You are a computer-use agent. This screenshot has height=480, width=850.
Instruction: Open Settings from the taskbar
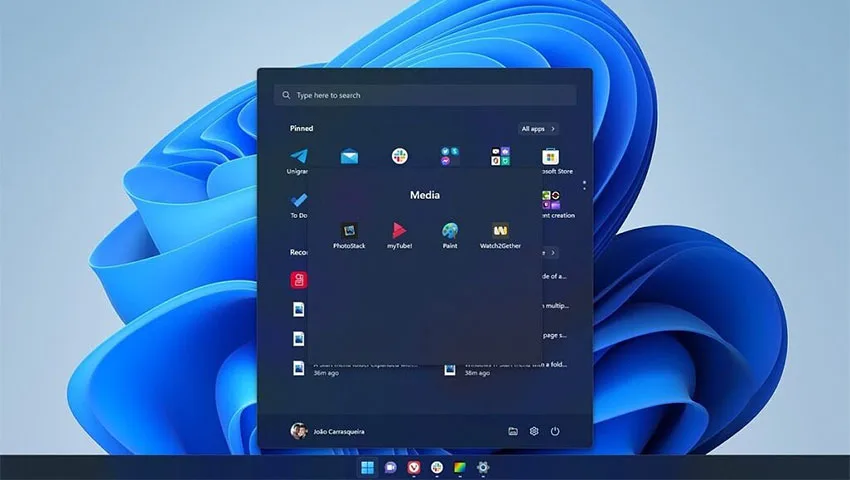483,467
